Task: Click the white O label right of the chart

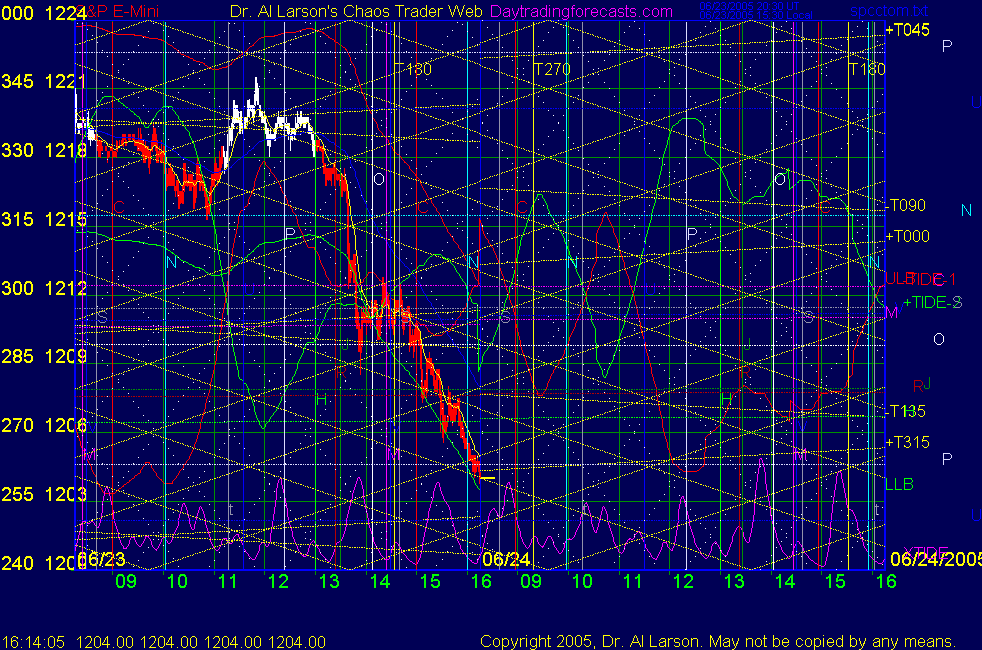Action: pos(939,339)
